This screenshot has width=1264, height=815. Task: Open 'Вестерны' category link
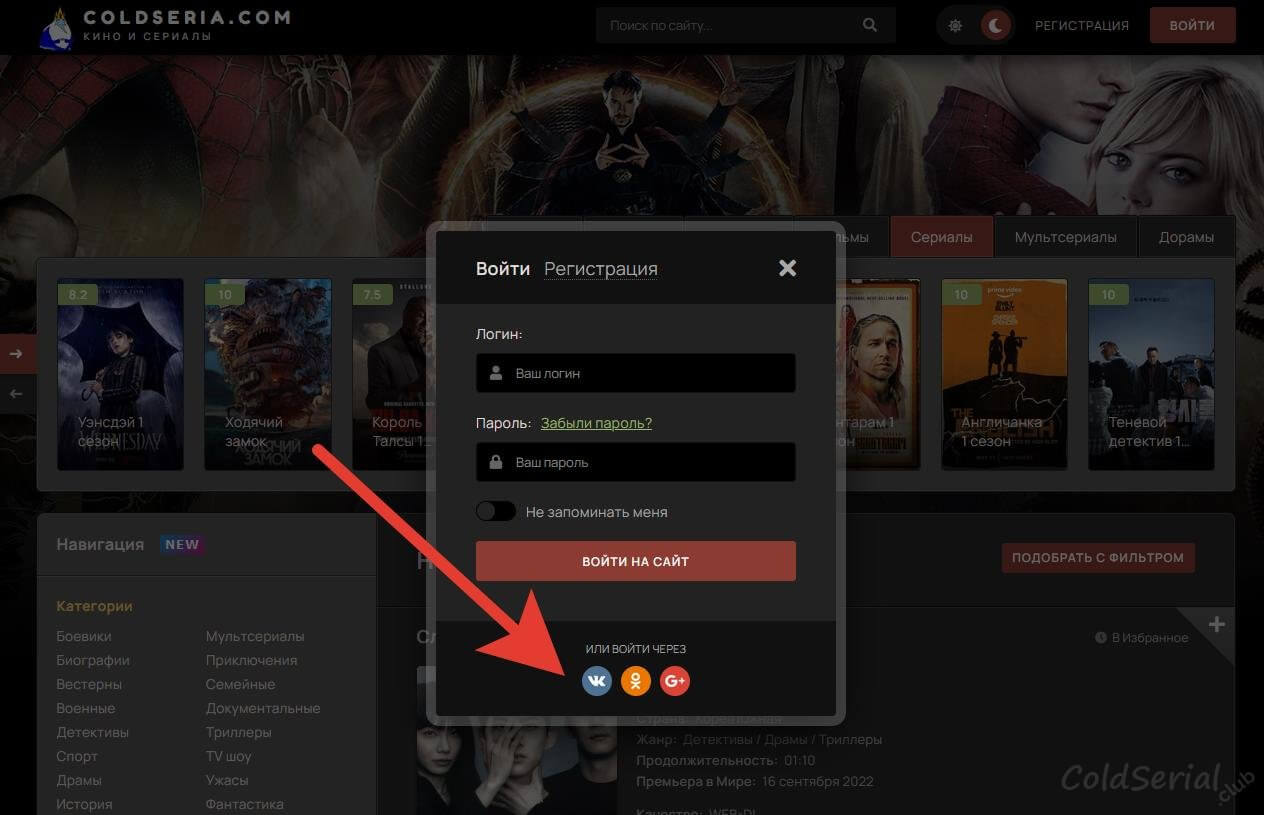[x=89, y=684]
